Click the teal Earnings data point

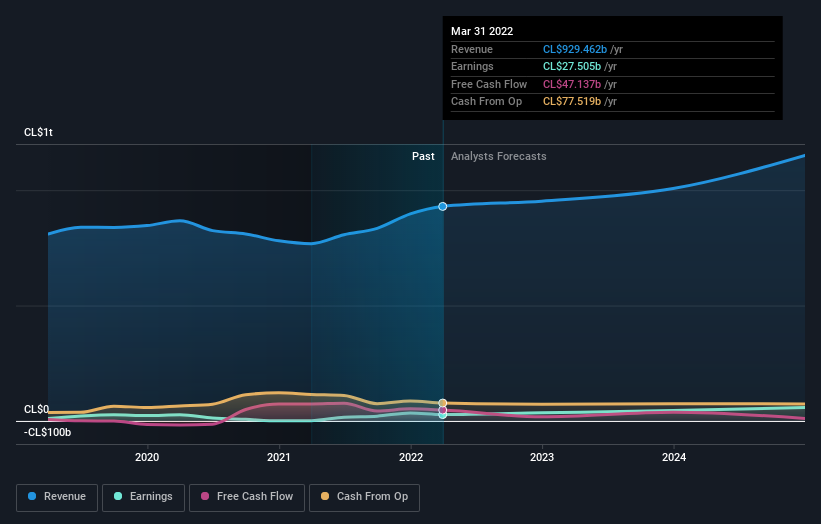(443, 415)
